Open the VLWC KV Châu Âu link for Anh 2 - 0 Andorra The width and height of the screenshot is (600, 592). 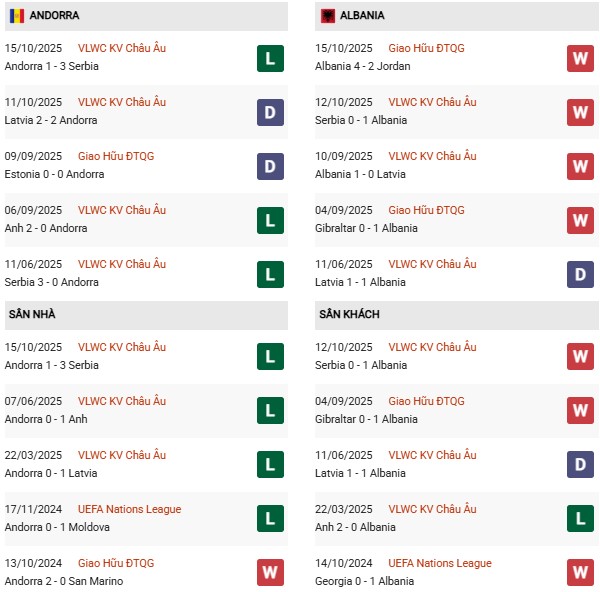[122, 210]
